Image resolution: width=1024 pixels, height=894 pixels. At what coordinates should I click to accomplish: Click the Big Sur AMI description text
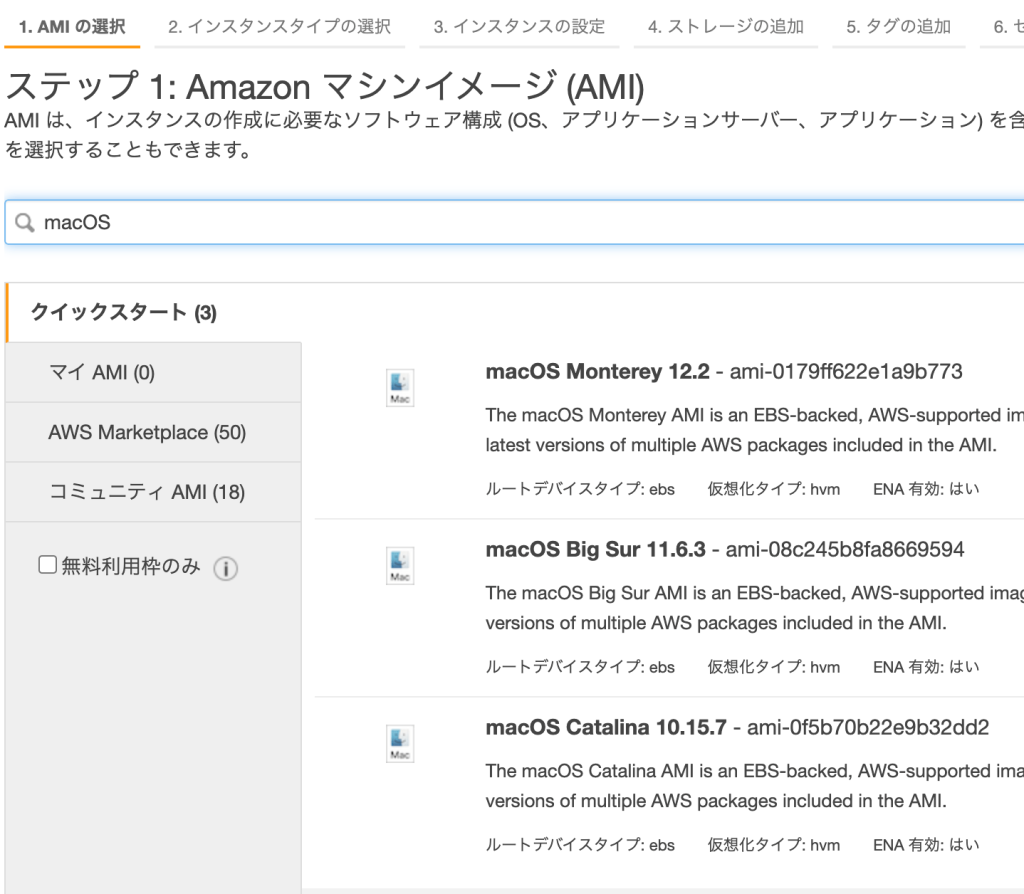pyautogui.click(x=754, y=608)
